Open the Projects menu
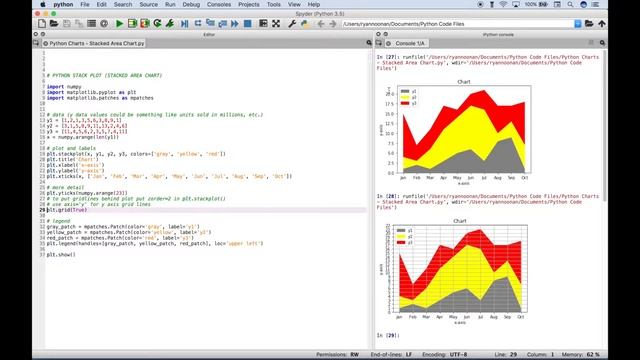This screenshot has height=360, width=640. [x=249, y=4]
